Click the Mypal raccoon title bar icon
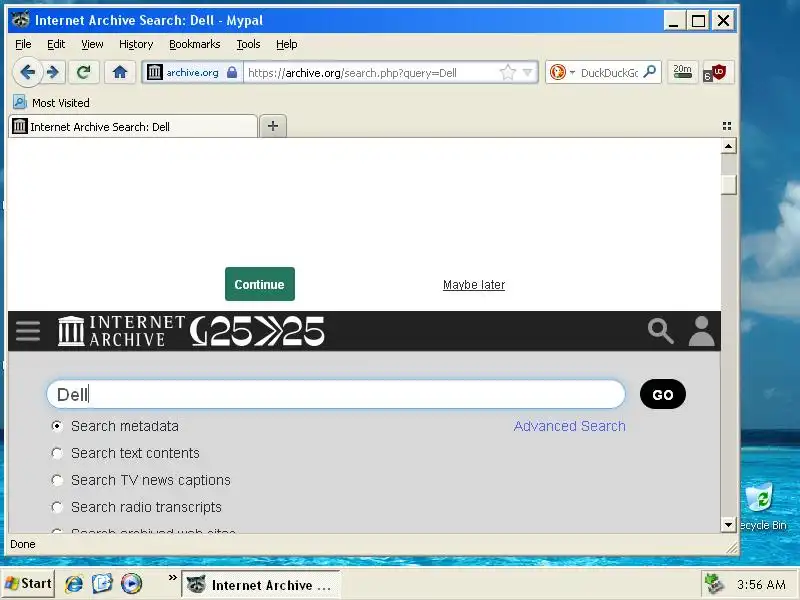 point(21,20)
